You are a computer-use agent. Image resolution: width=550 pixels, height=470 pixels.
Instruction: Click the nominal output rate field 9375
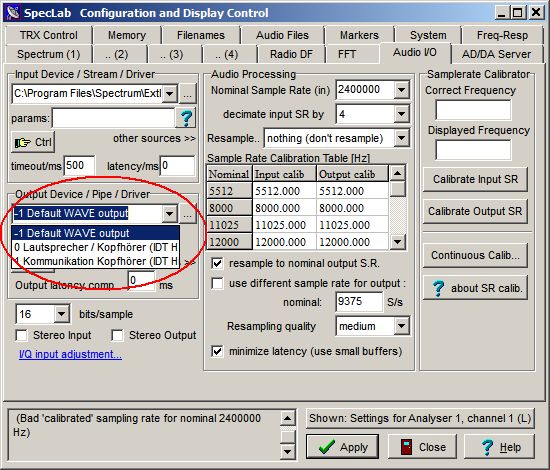click(x=359, y=302)
